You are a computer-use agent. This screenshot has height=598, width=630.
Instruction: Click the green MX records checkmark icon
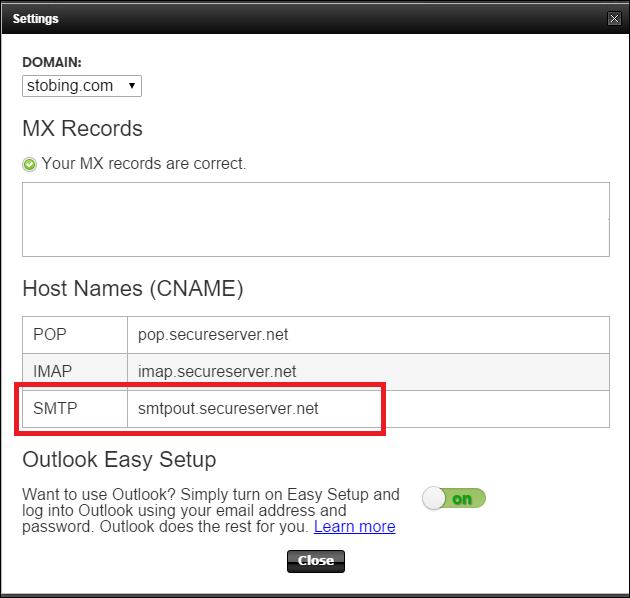tap(29, 164)
